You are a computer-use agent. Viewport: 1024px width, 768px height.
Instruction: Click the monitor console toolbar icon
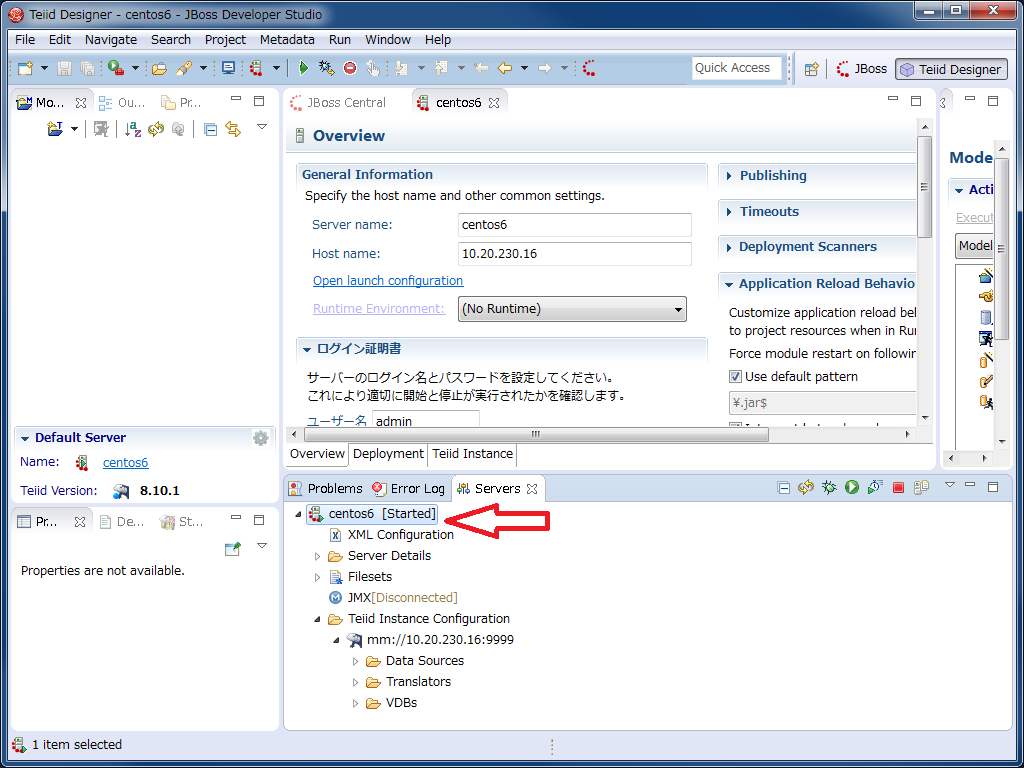tap(229, 68)
